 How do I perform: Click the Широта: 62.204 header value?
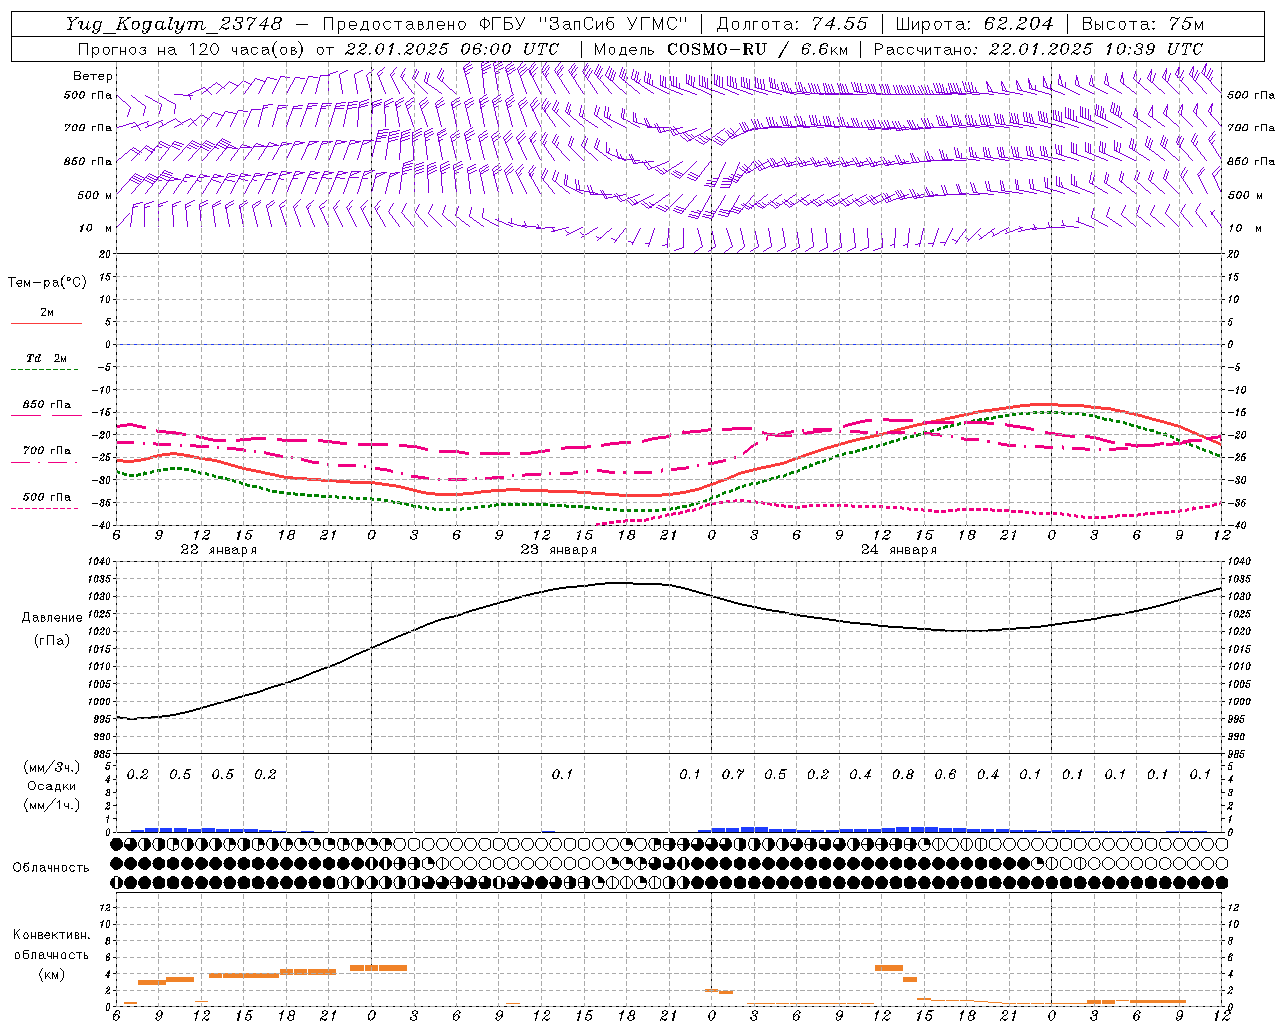pyautogui.click(x=973, y=24)
